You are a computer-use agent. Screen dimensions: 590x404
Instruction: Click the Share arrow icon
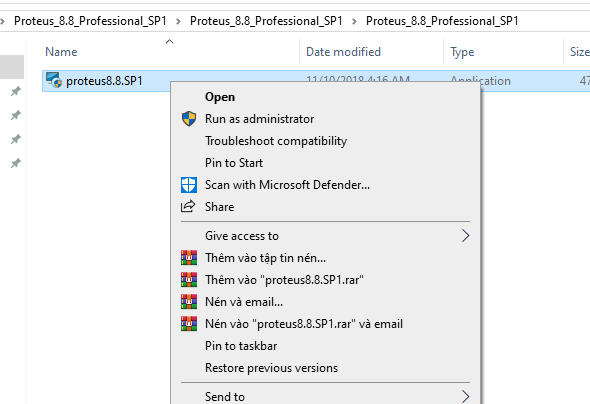coord(188,206)
